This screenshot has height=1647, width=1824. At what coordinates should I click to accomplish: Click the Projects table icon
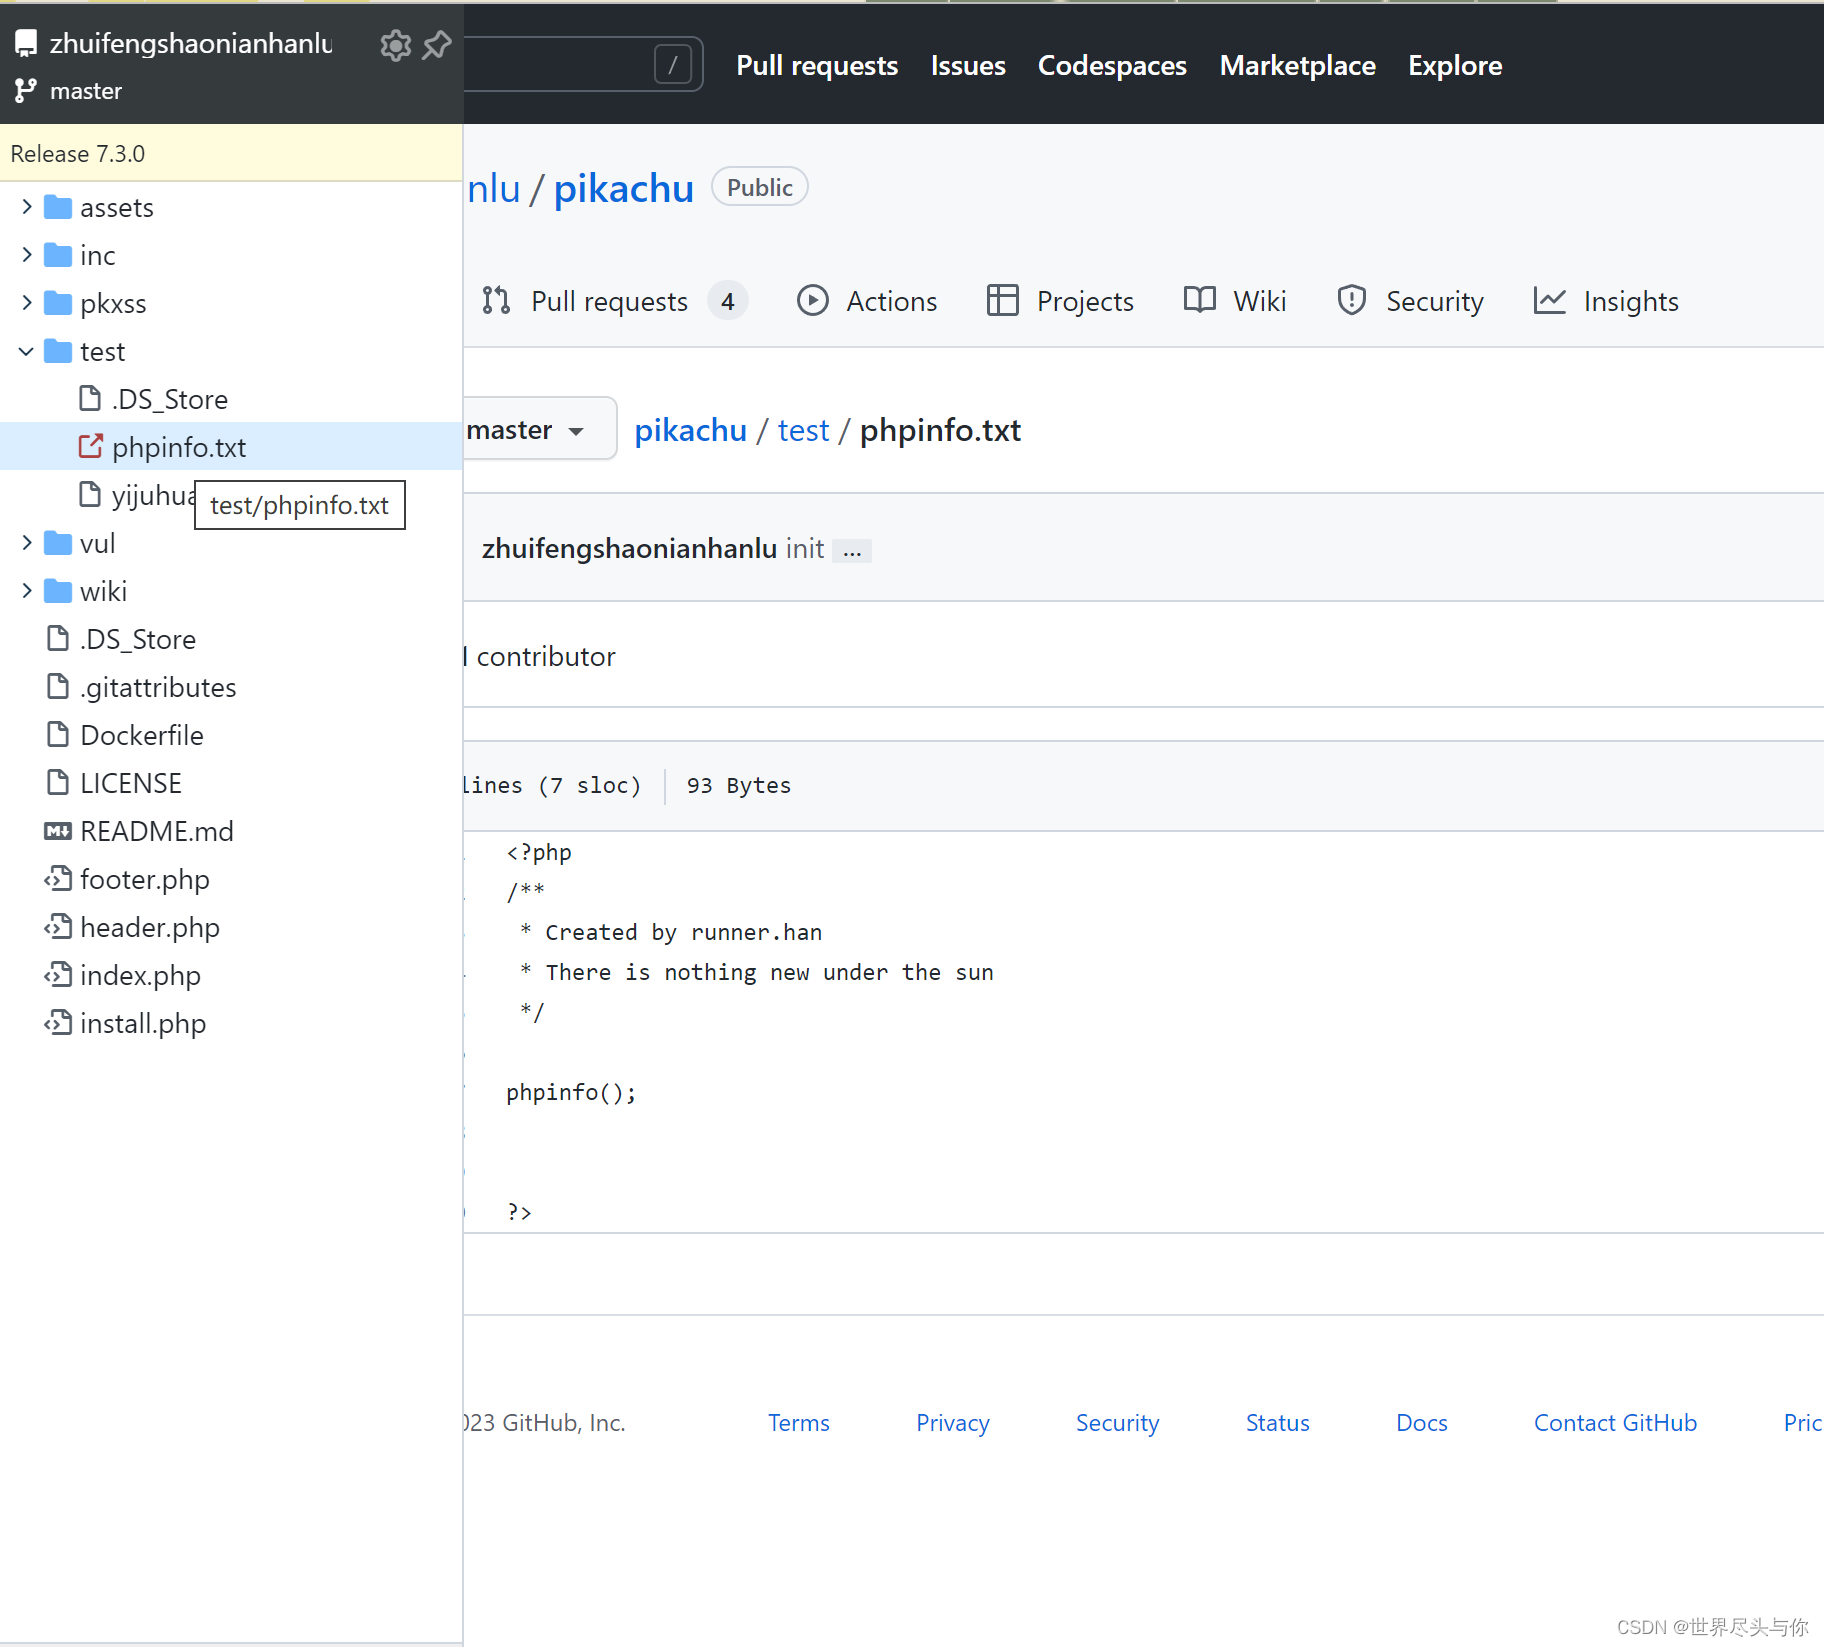(x=1002, y=300)
